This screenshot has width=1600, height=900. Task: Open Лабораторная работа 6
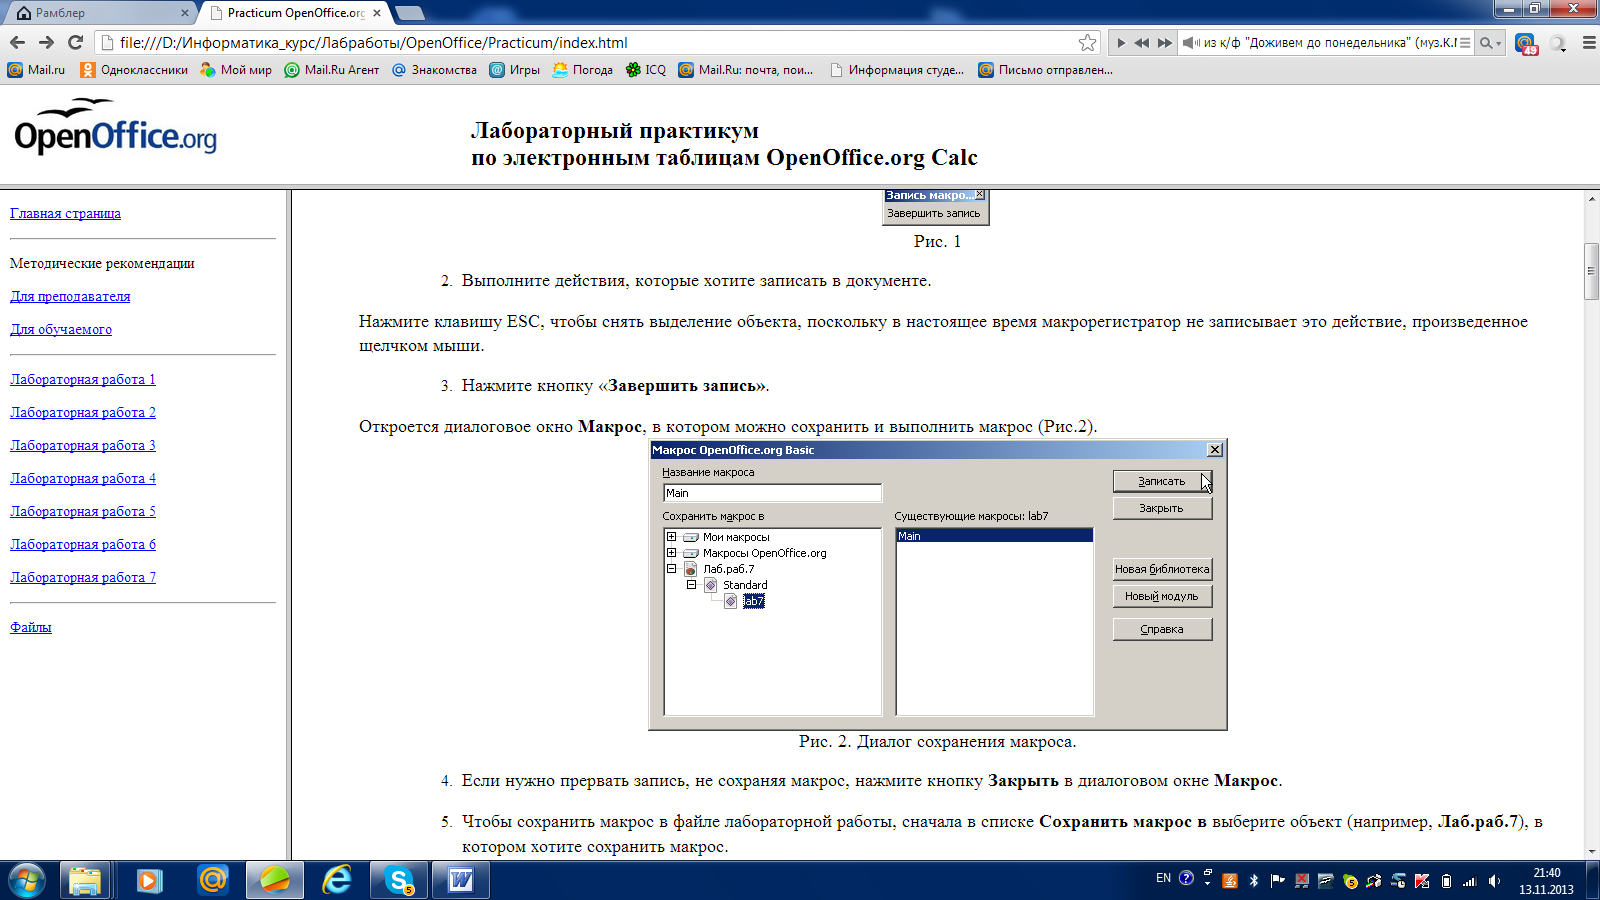click(83, 544)
